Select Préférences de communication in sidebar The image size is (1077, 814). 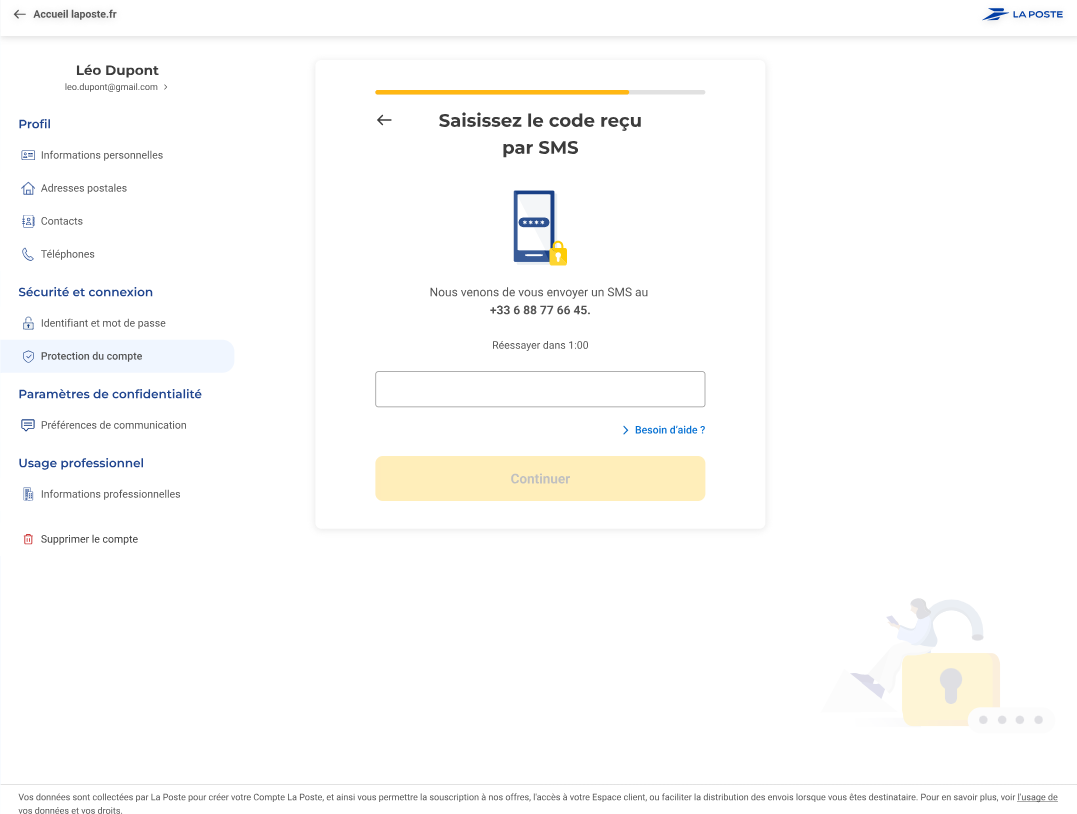(113, 425)
